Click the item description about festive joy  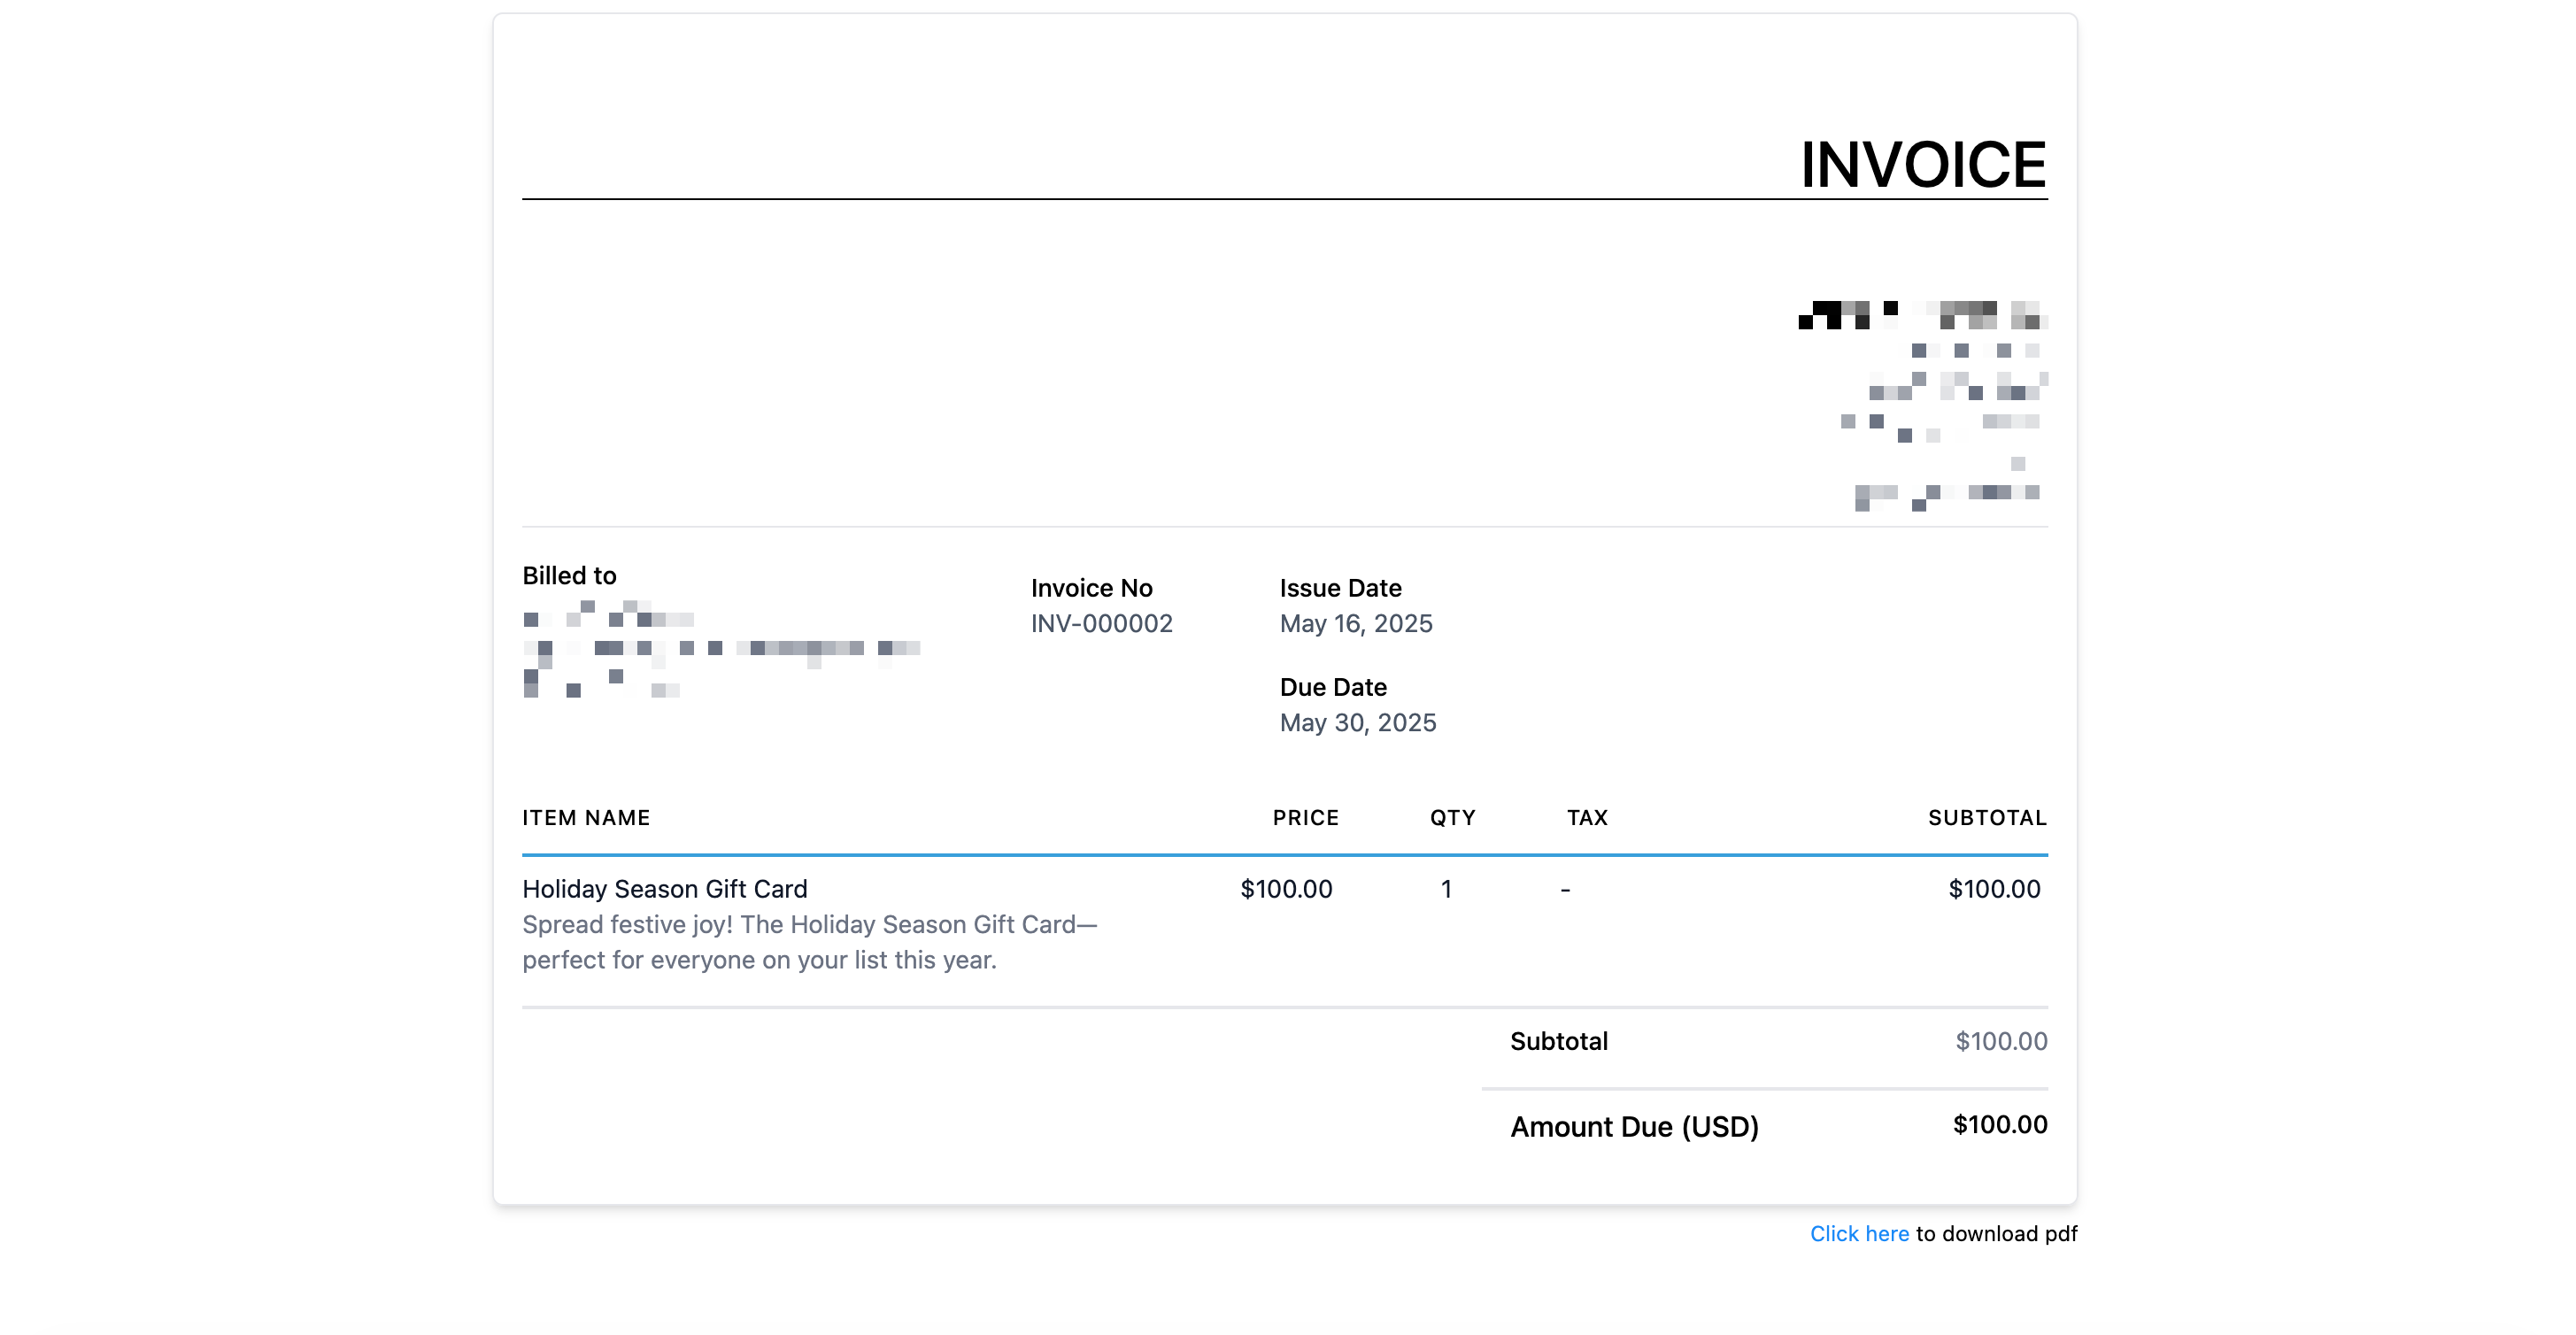coord(808,942)
